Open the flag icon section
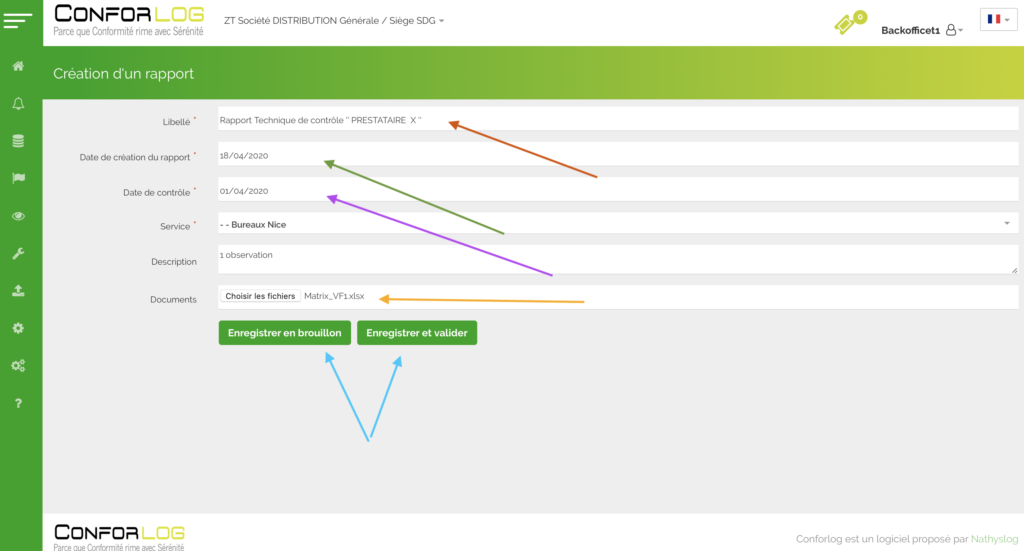The image size is (1024, 551). tap(18, 178)
